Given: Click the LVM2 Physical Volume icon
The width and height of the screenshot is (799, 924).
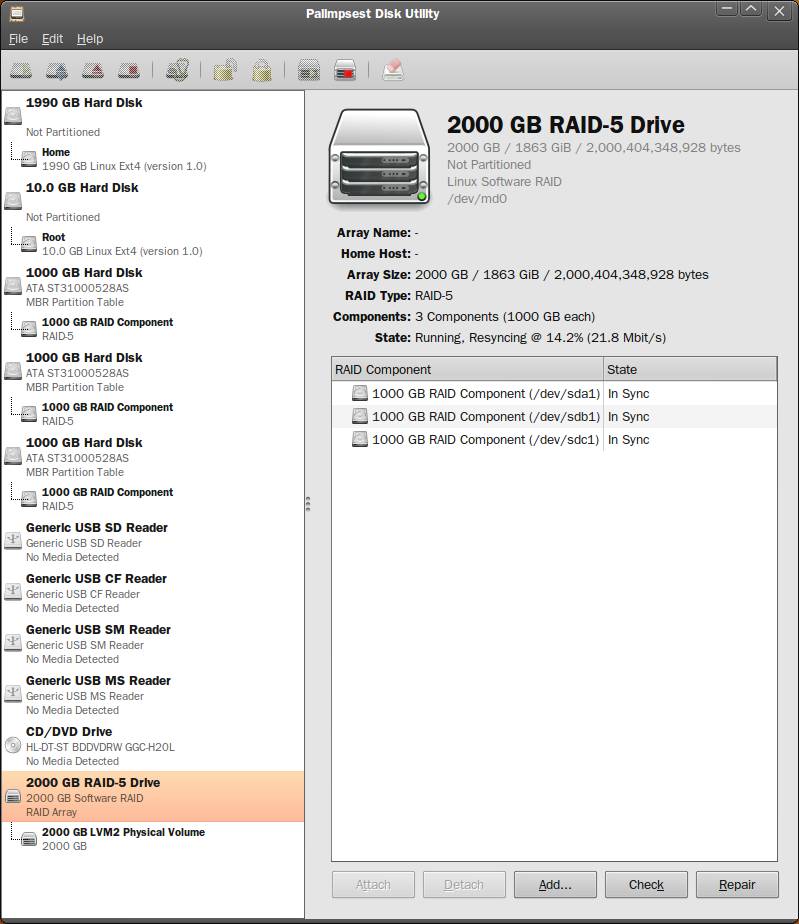Looking at the screenshot, I should [x=29, y=838].
